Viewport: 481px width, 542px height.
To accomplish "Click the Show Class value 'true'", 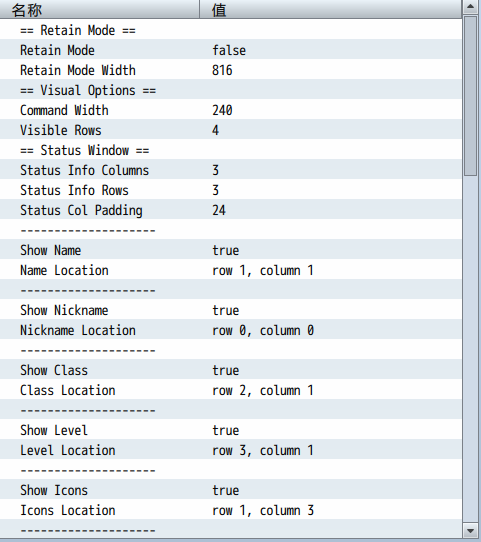I will click(x=226, y=371).
